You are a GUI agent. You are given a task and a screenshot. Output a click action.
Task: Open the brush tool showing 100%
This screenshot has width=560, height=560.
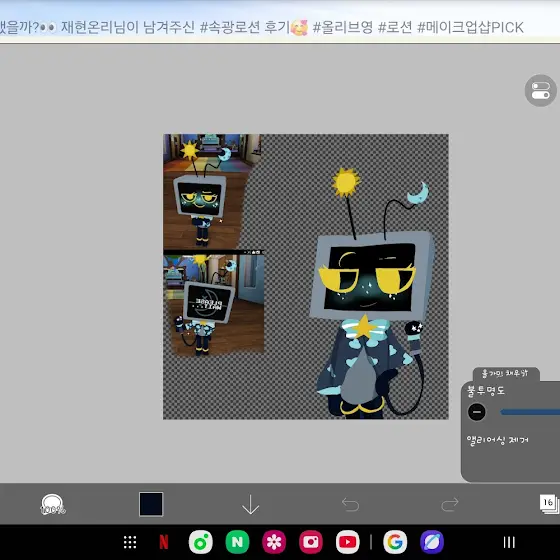(52, 504)
